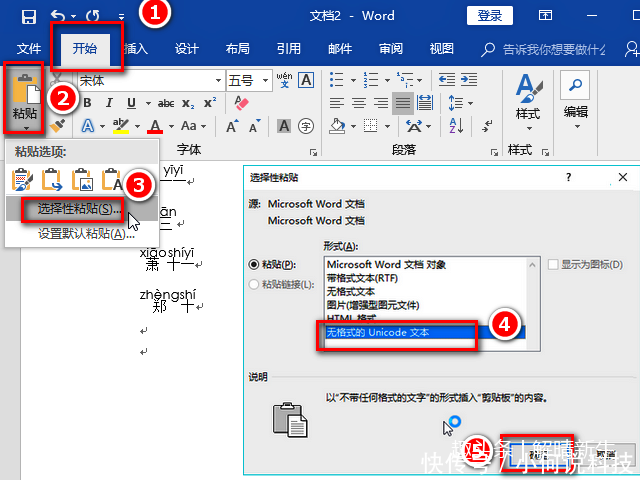
Task: Toggle italic formatting
Action: tap(109, 103)
